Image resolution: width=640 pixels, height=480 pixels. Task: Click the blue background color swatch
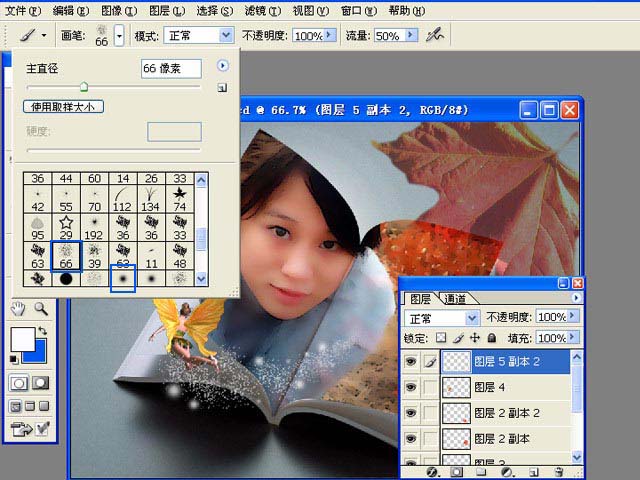33,351
